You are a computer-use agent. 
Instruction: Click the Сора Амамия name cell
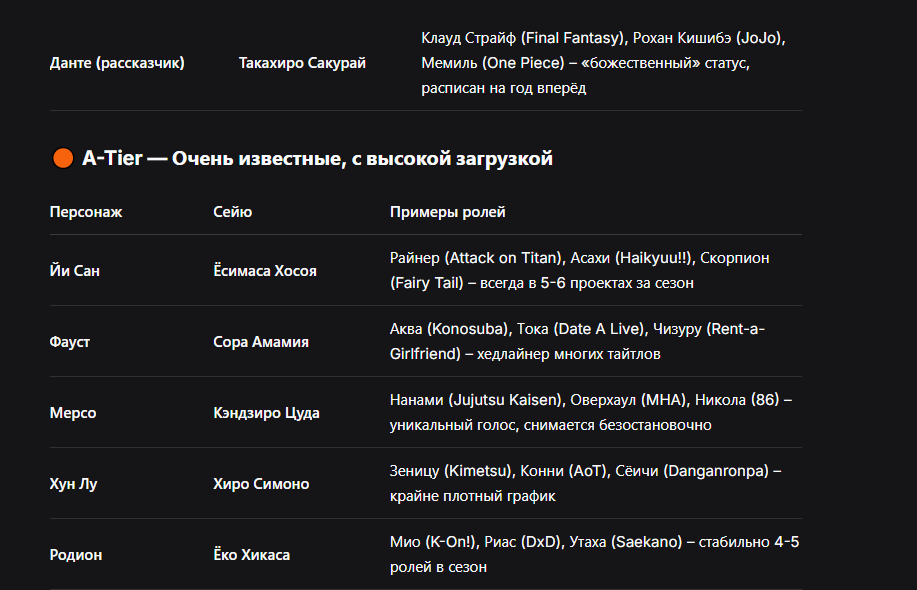tap(261, 341)
